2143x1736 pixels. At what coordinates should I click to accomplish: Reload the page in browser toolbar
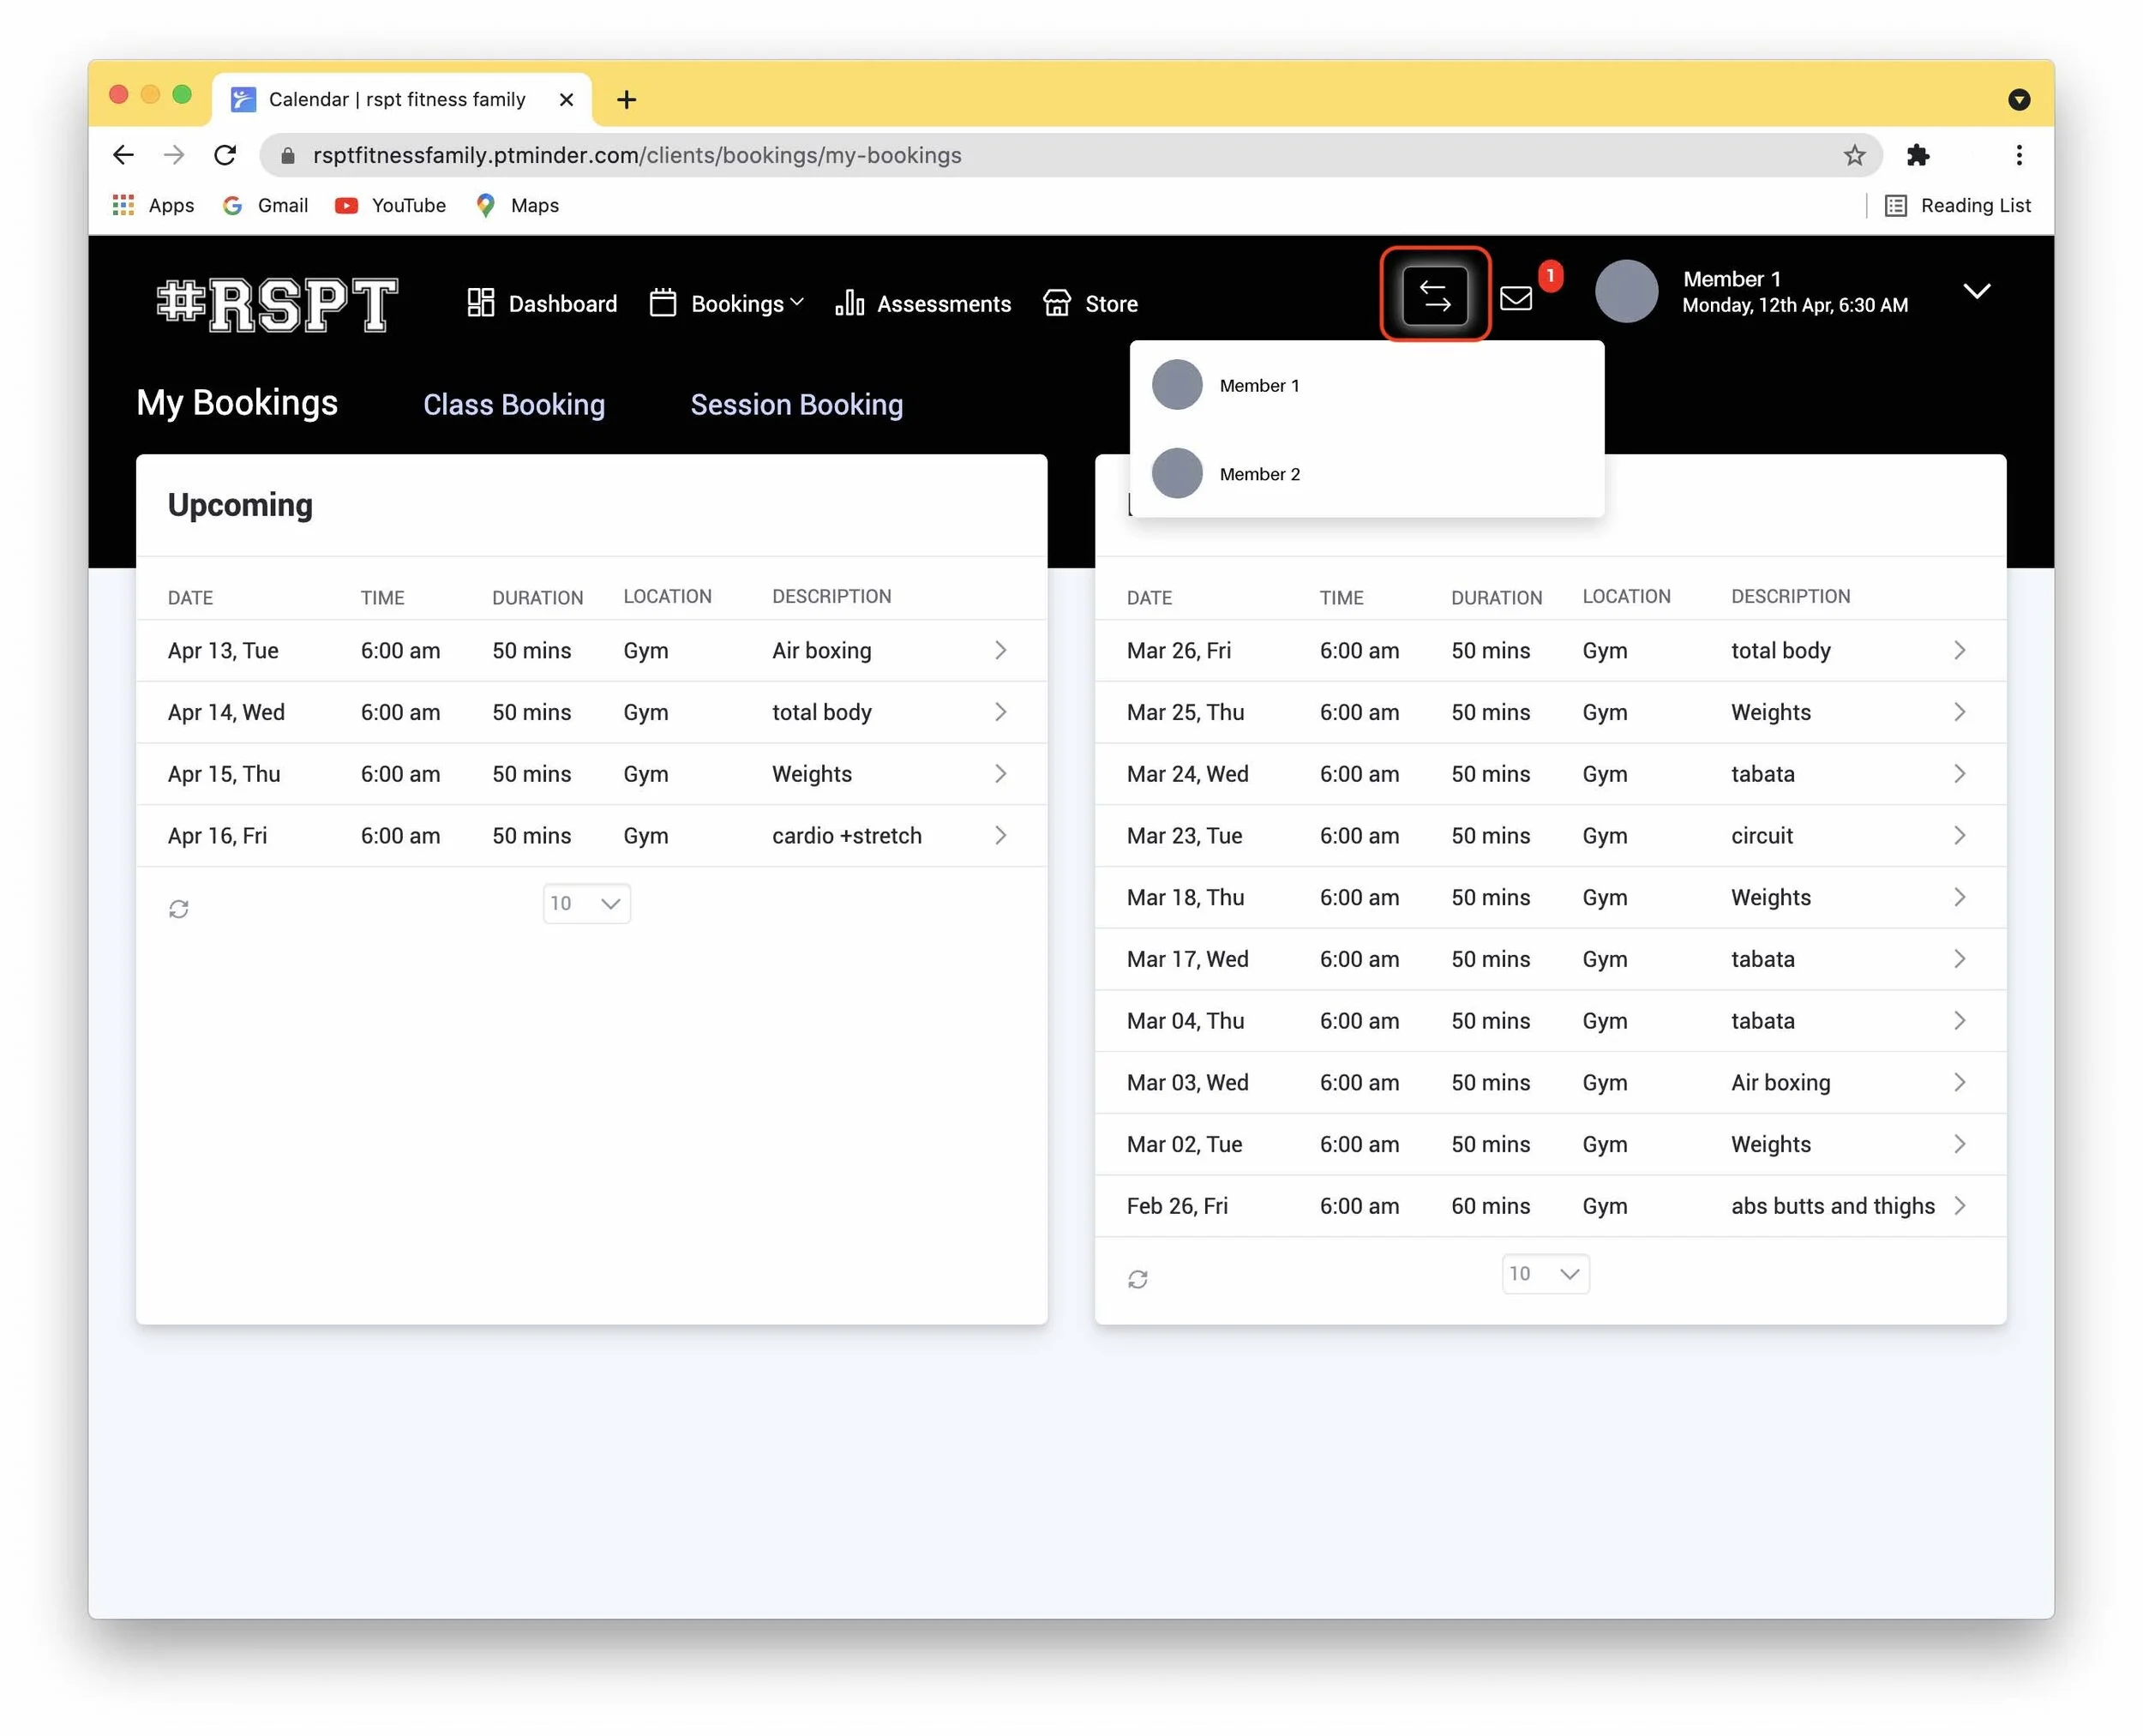click(226, 155)
